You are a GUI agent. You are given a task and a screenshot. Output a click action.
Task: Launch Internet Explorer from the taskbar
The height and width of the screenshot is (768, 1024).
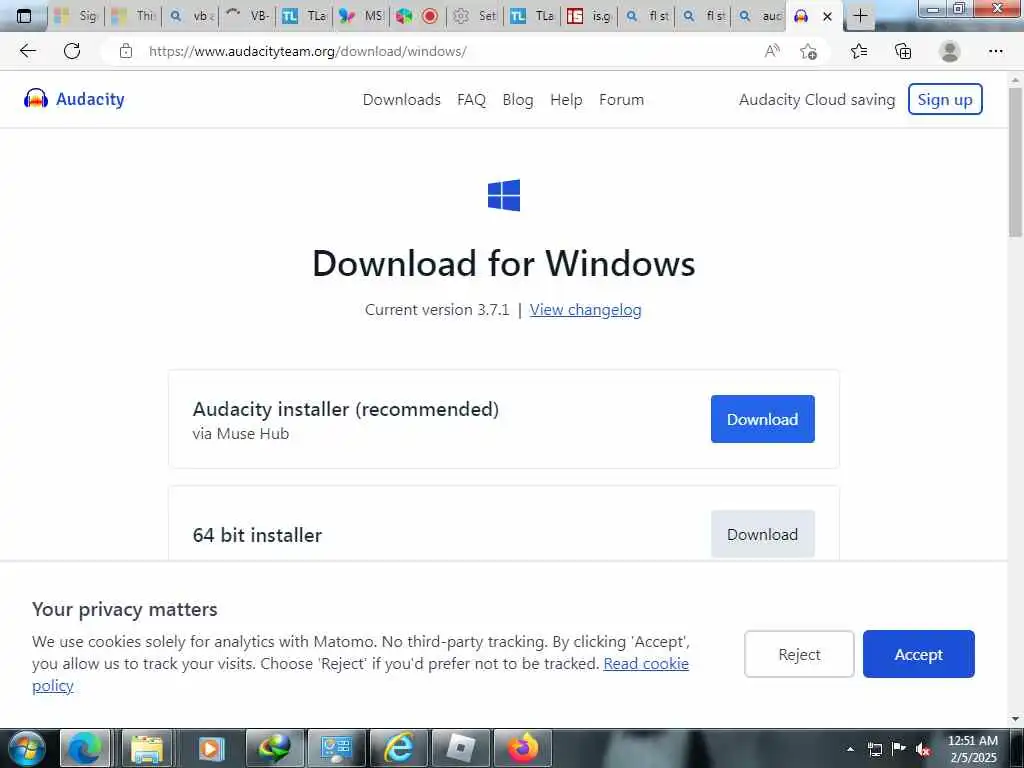tap(398, 748)
